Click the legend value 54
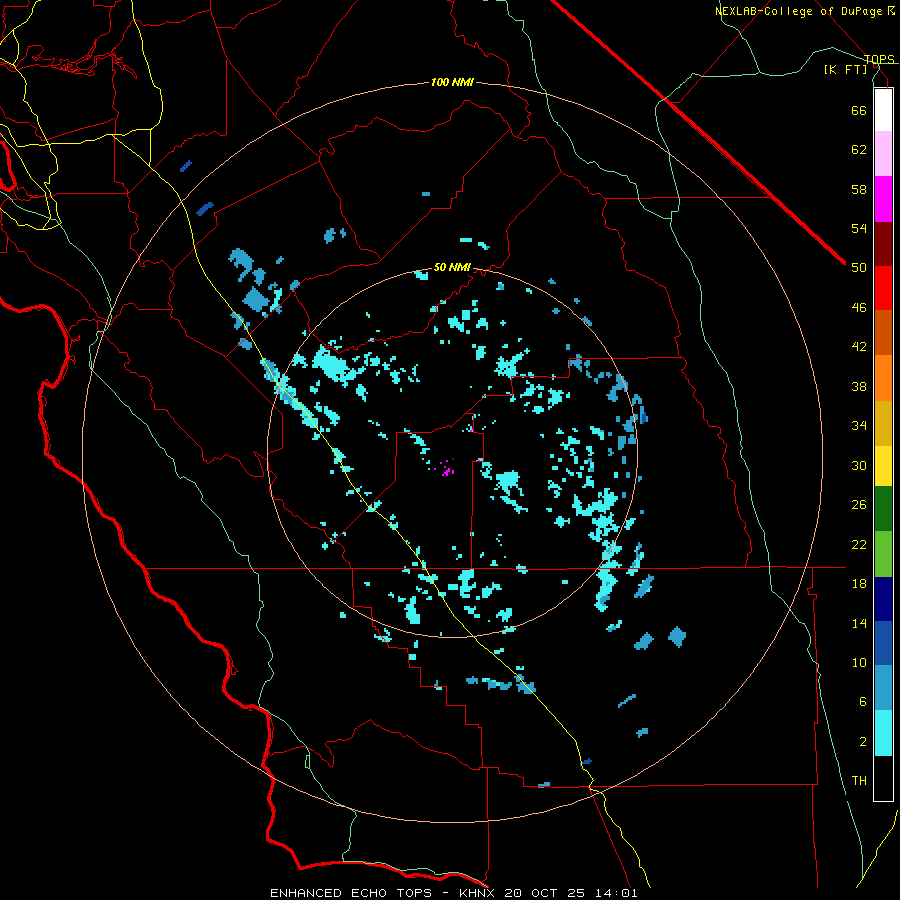The image size is (900, 900). (859, 228)
